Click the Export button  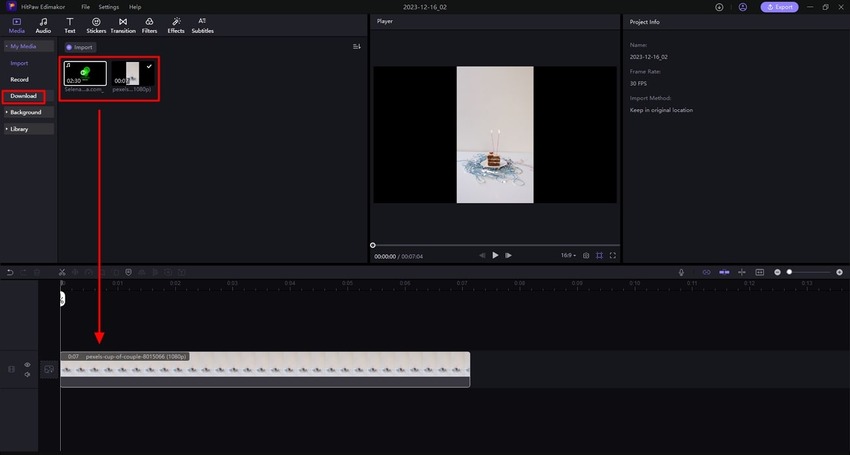[779, 7]
